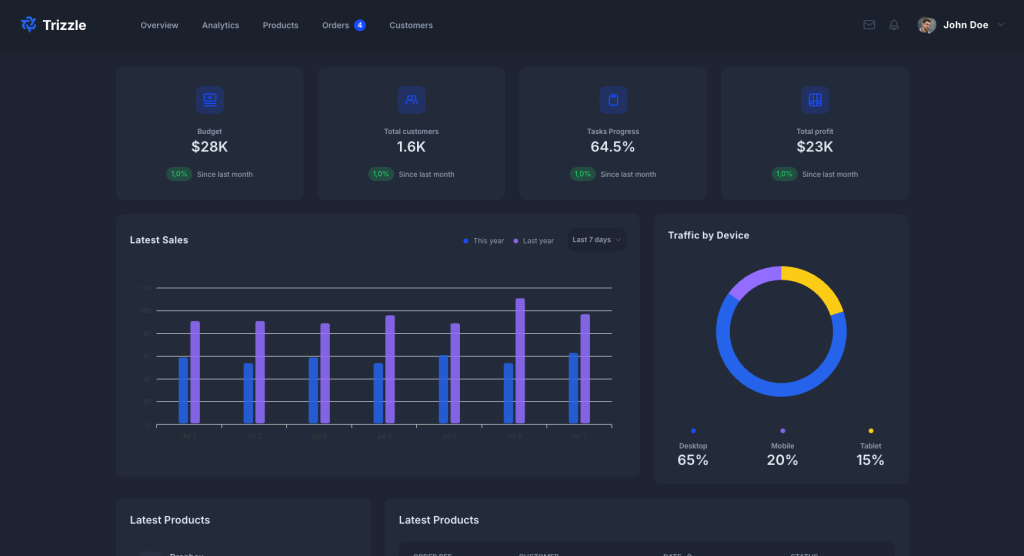Click the Total profit icon
The image size is (1024, 556).
[815, 100]
